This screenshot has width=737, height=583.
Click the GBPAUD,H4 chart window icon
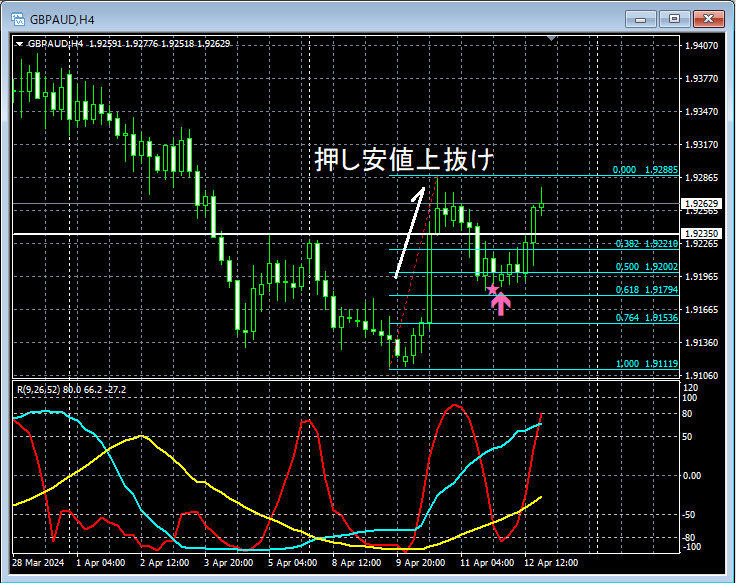[x=18, y=19]
